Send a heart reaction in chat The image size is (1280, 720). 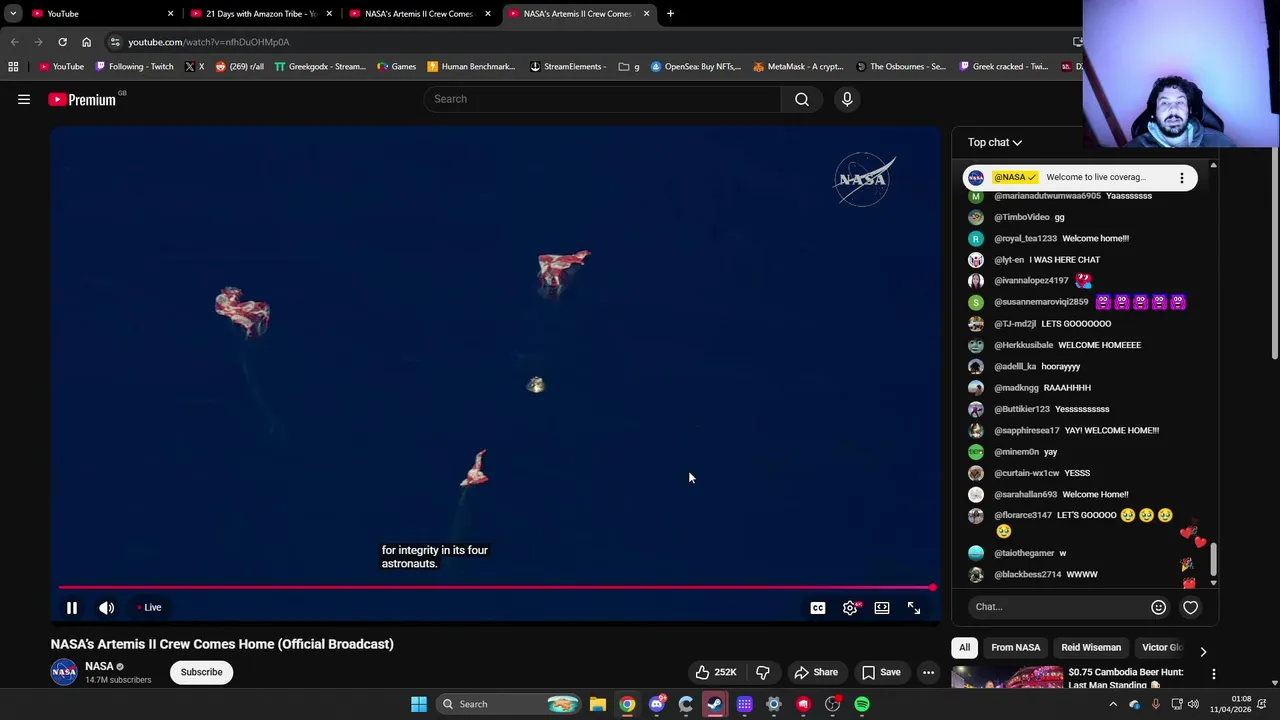(x=1190, y=607)
